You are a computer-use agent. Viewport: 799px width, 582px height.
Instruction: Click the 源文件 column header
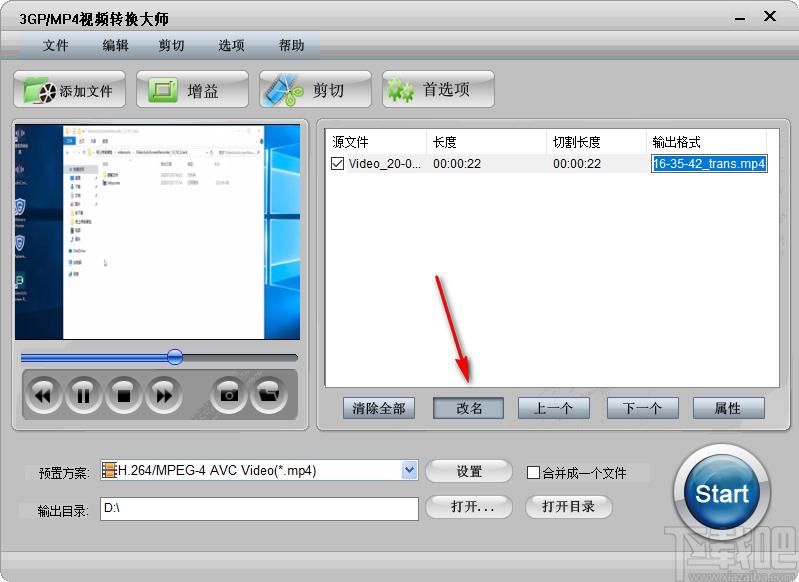point(376,142)
